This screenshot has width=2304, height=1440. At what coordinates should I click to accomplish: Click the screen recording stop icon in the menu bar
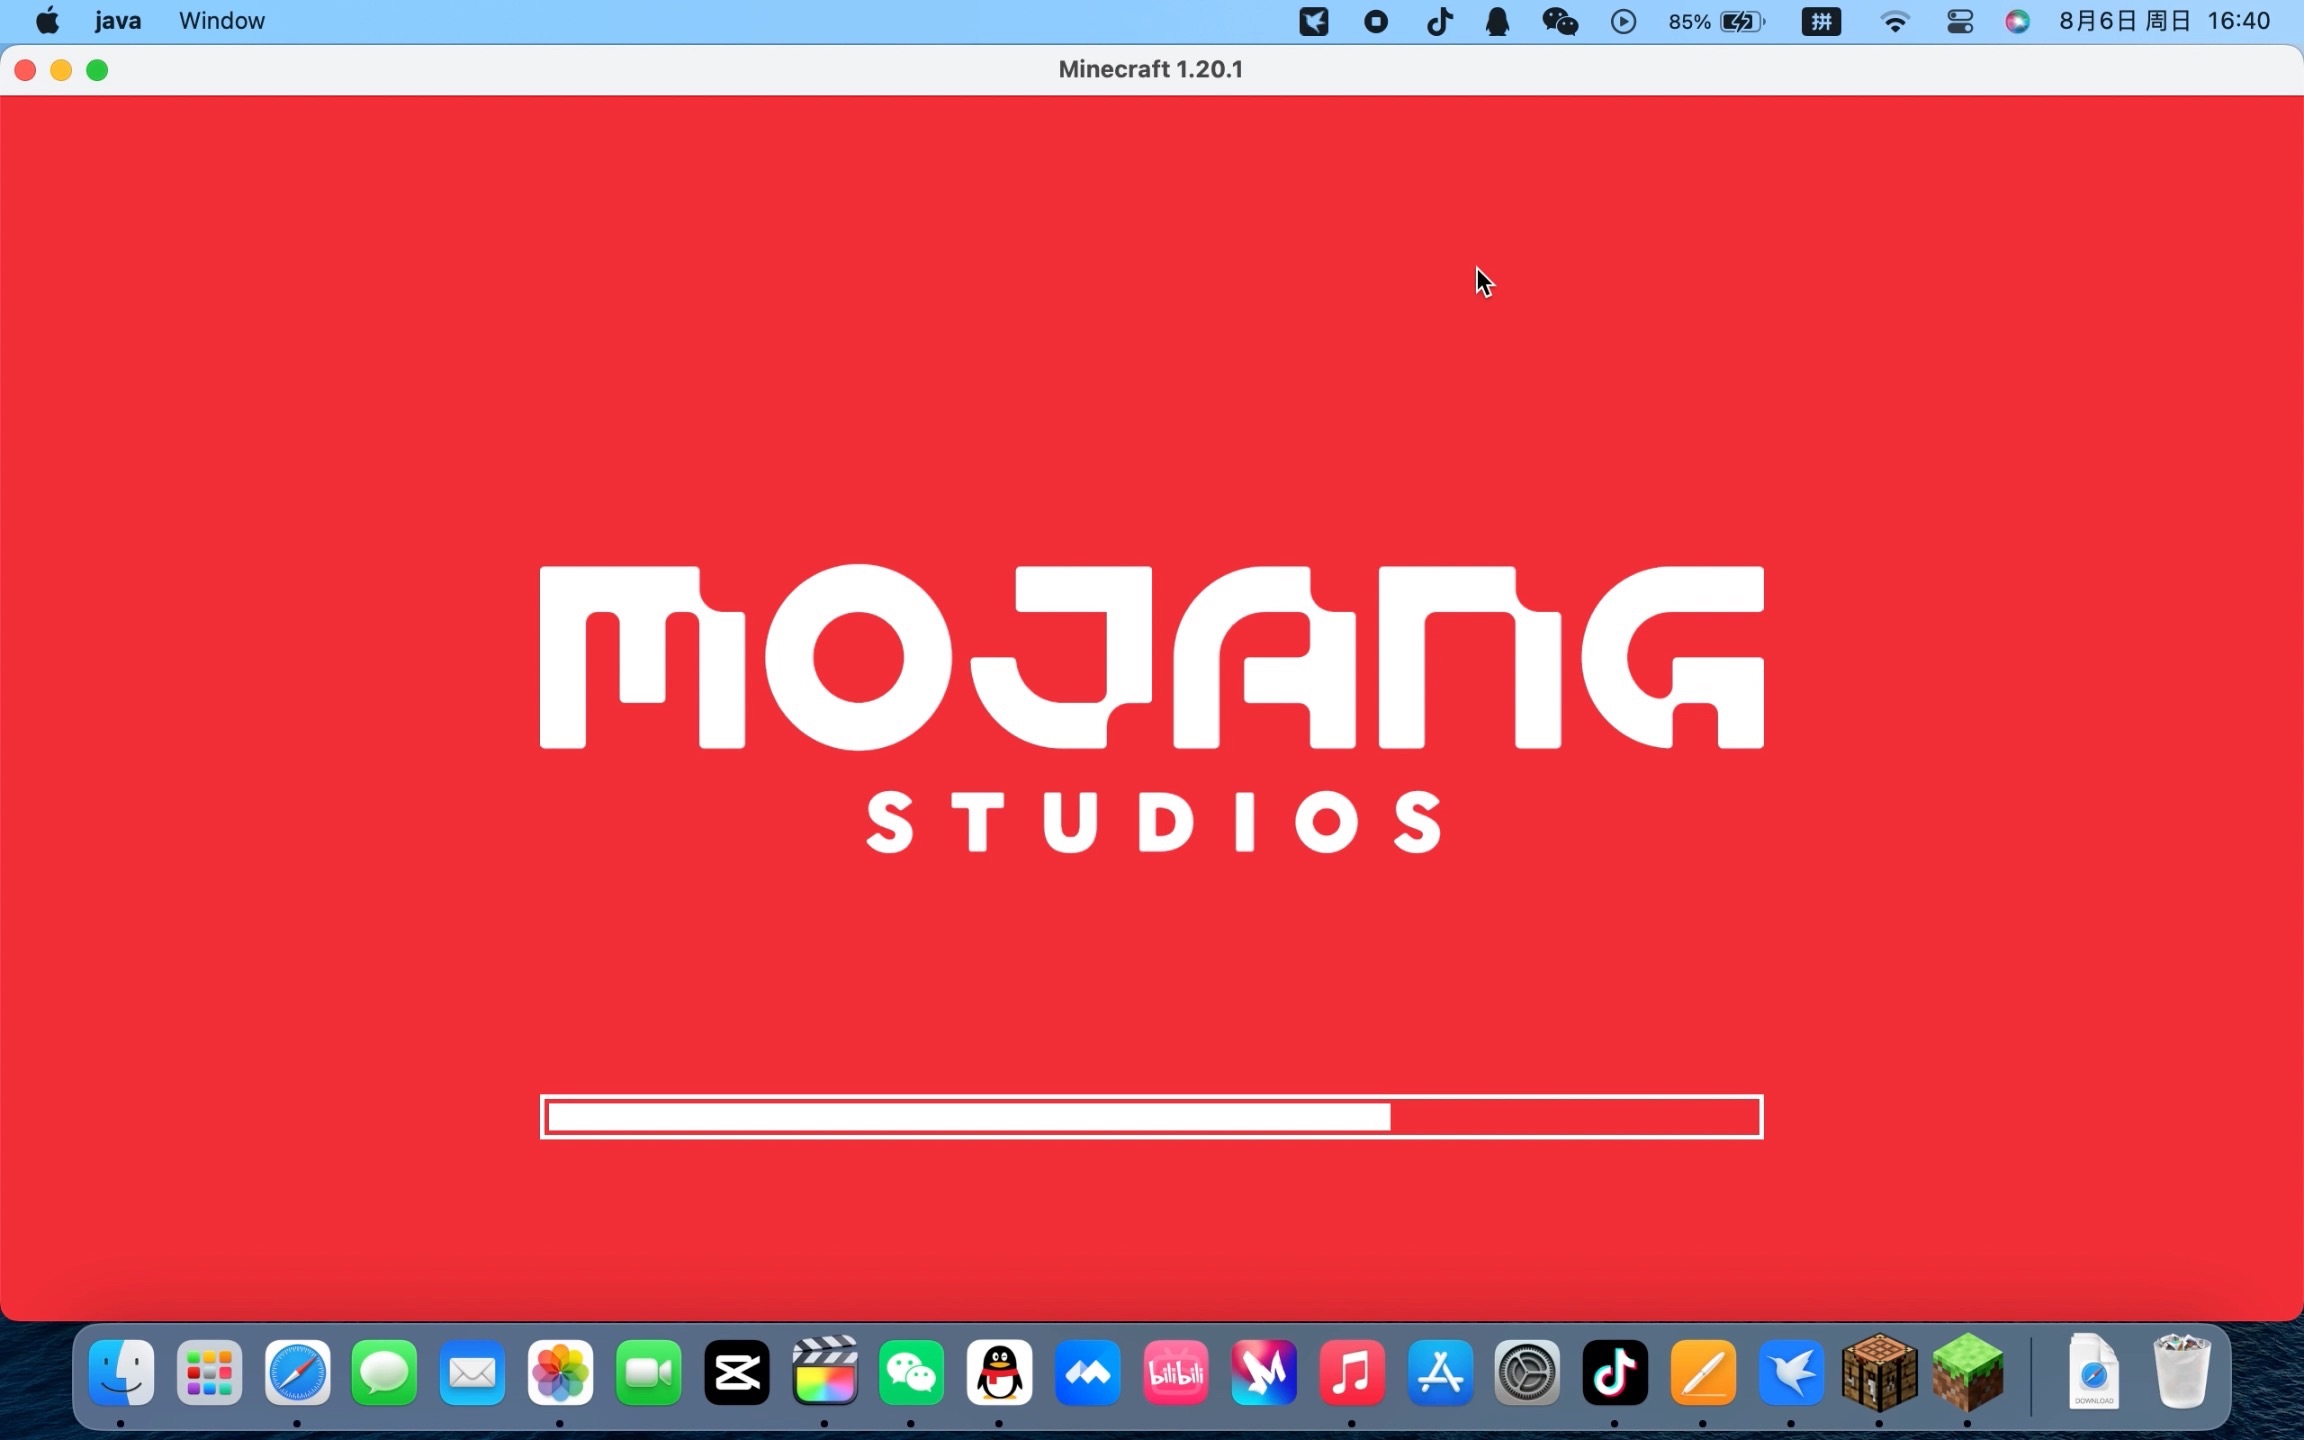pos(1376,21)
